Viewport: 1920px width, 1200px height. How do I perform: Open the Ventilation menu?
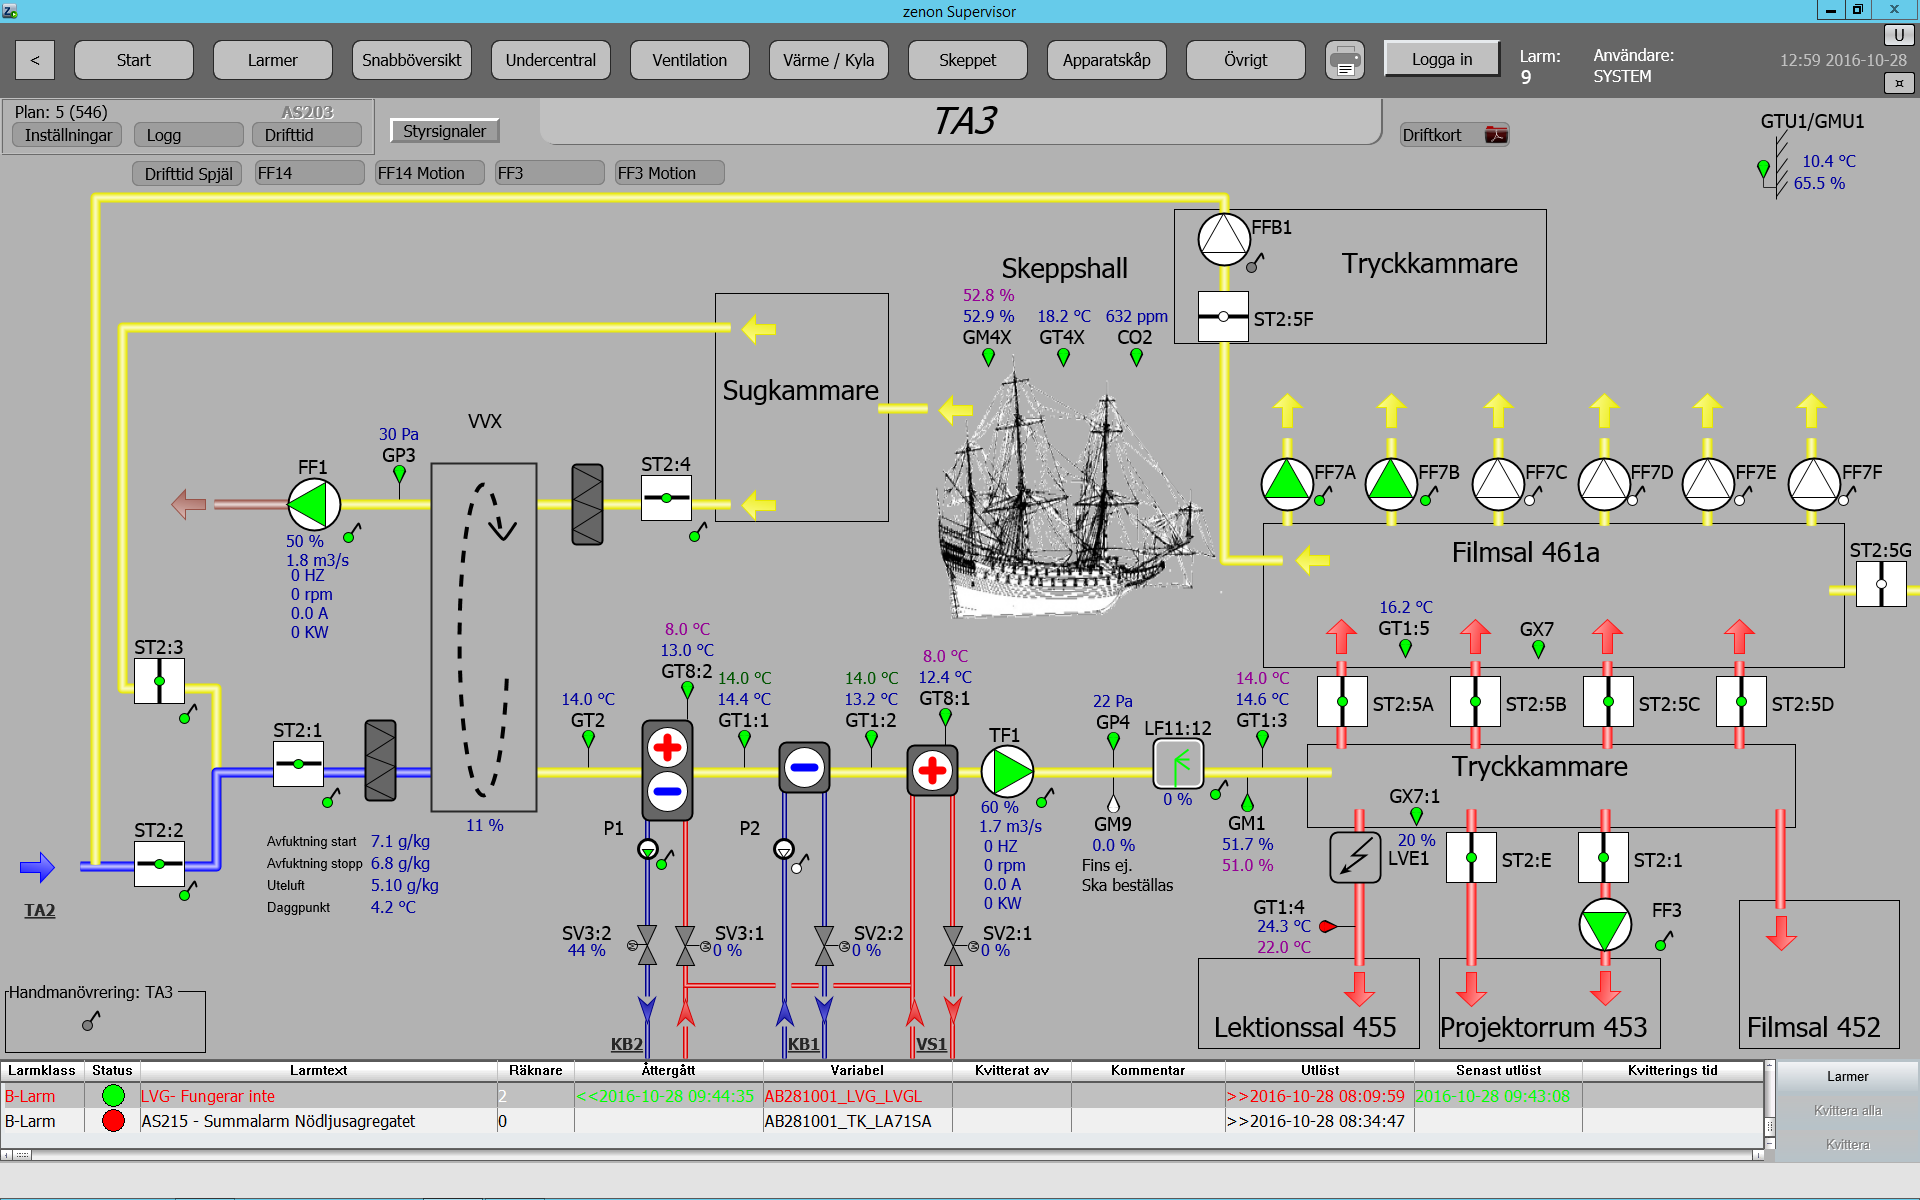coord(689,61)
